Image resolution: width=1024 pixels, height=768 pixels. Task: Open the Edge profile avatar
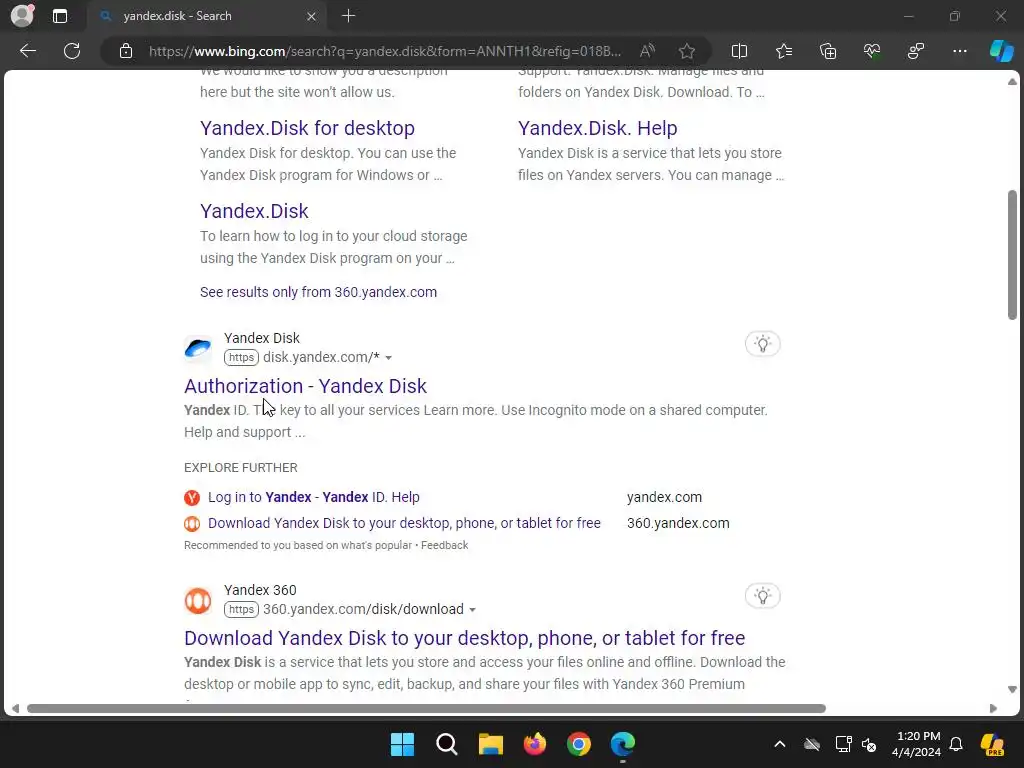coord(23,16)
